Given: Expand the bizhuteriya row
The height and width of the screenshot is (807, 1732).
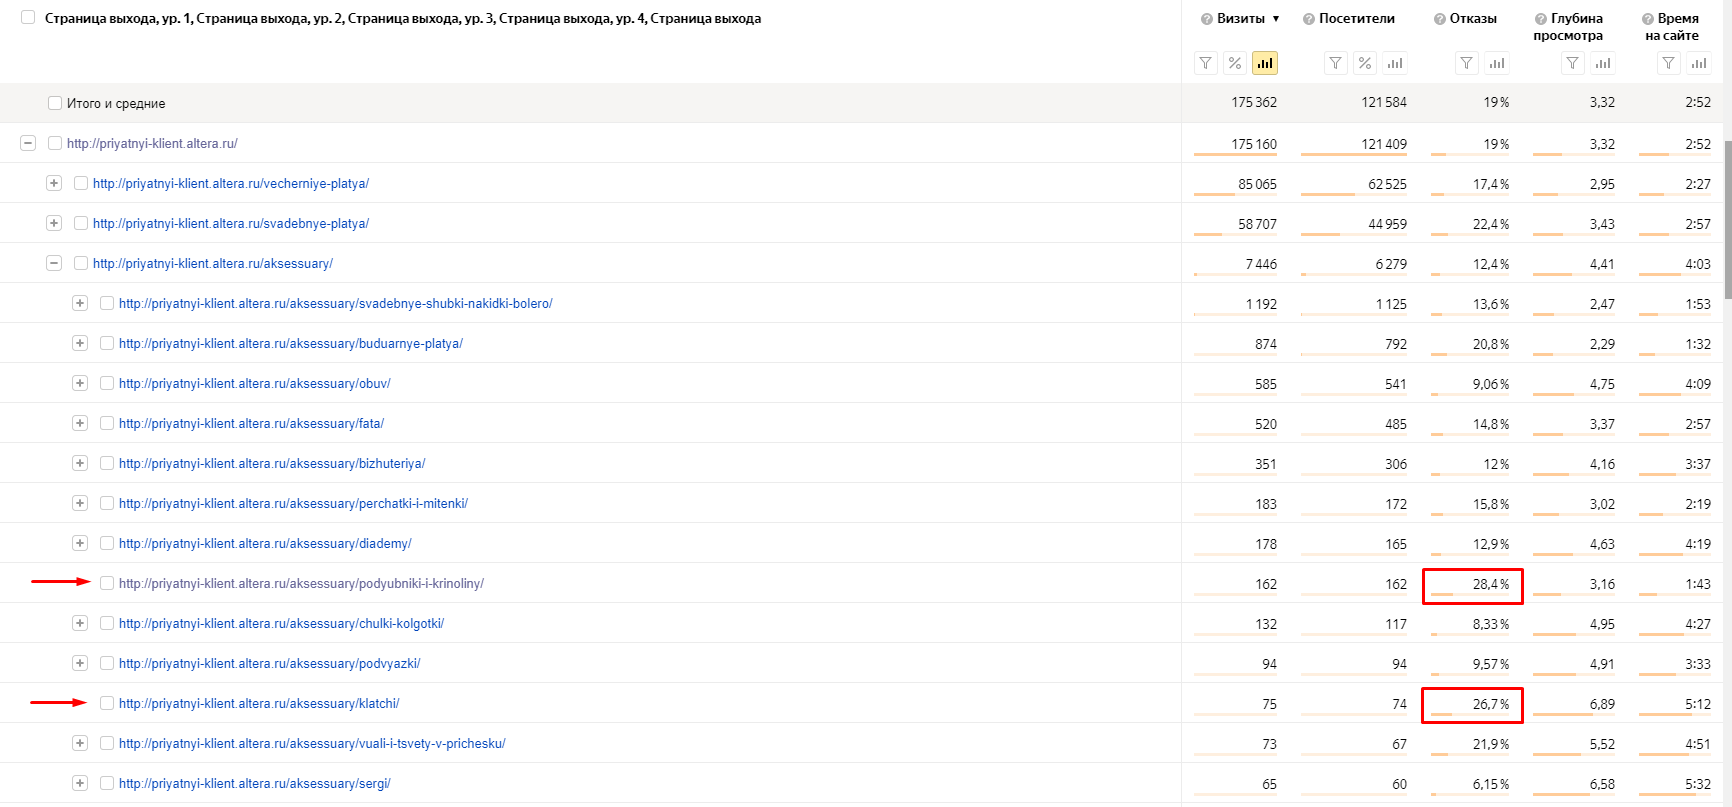Looking at the screenshot, I should tap(80, 463).
